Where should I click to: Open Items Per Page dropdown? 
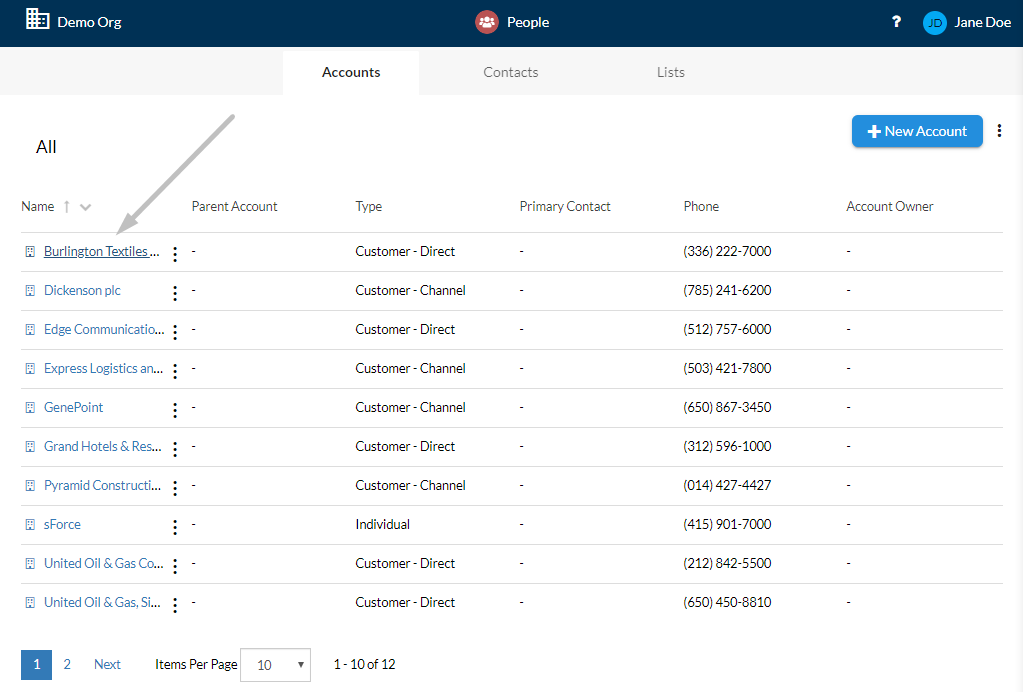(275, 665)
